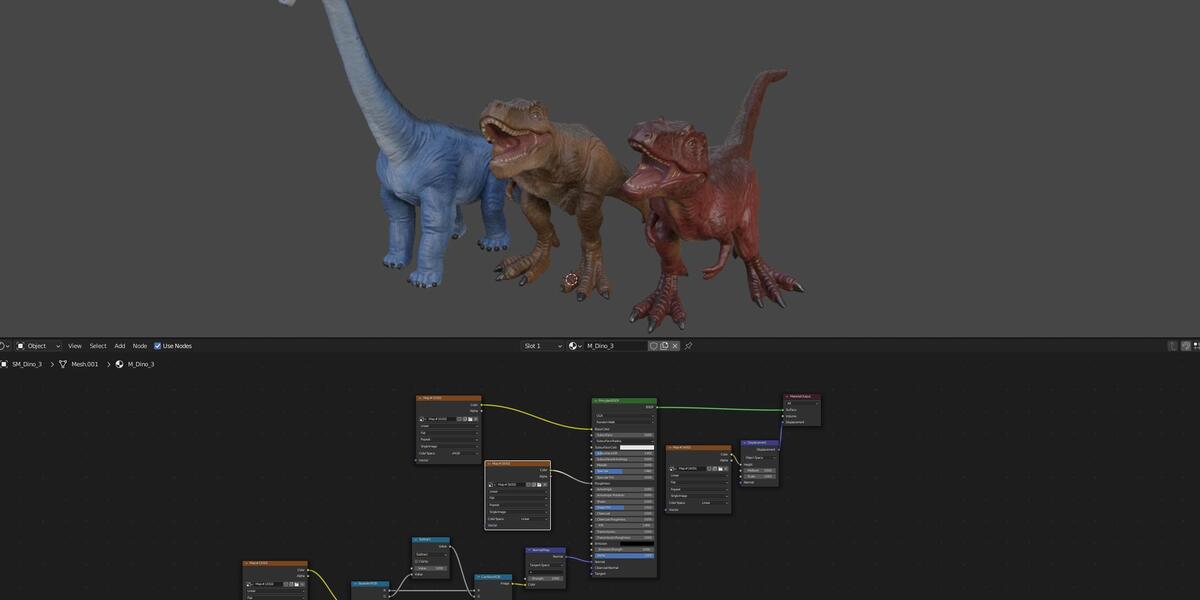Open the View menu in node editor
The height and width of the screenshot is (600, 1200).
tap(75, 346)
